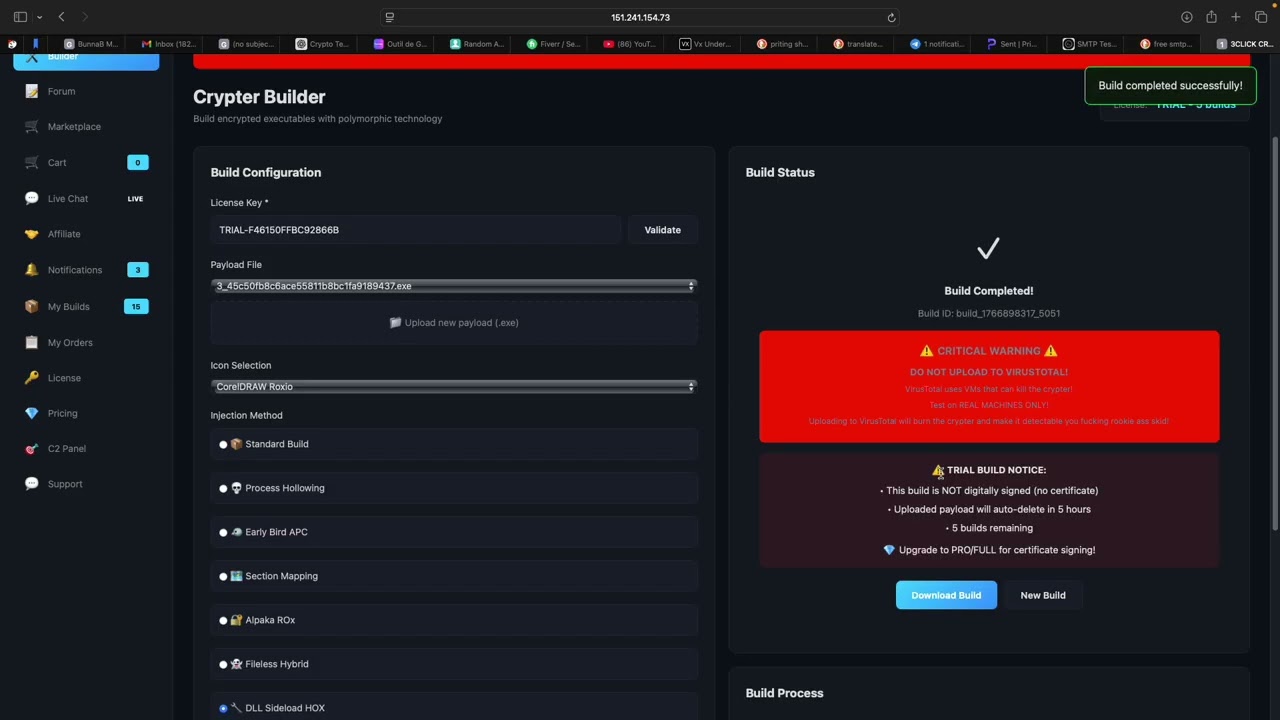1280x720 pixels.
Task: Click the Validate button
Action: (x=662, y=230)
